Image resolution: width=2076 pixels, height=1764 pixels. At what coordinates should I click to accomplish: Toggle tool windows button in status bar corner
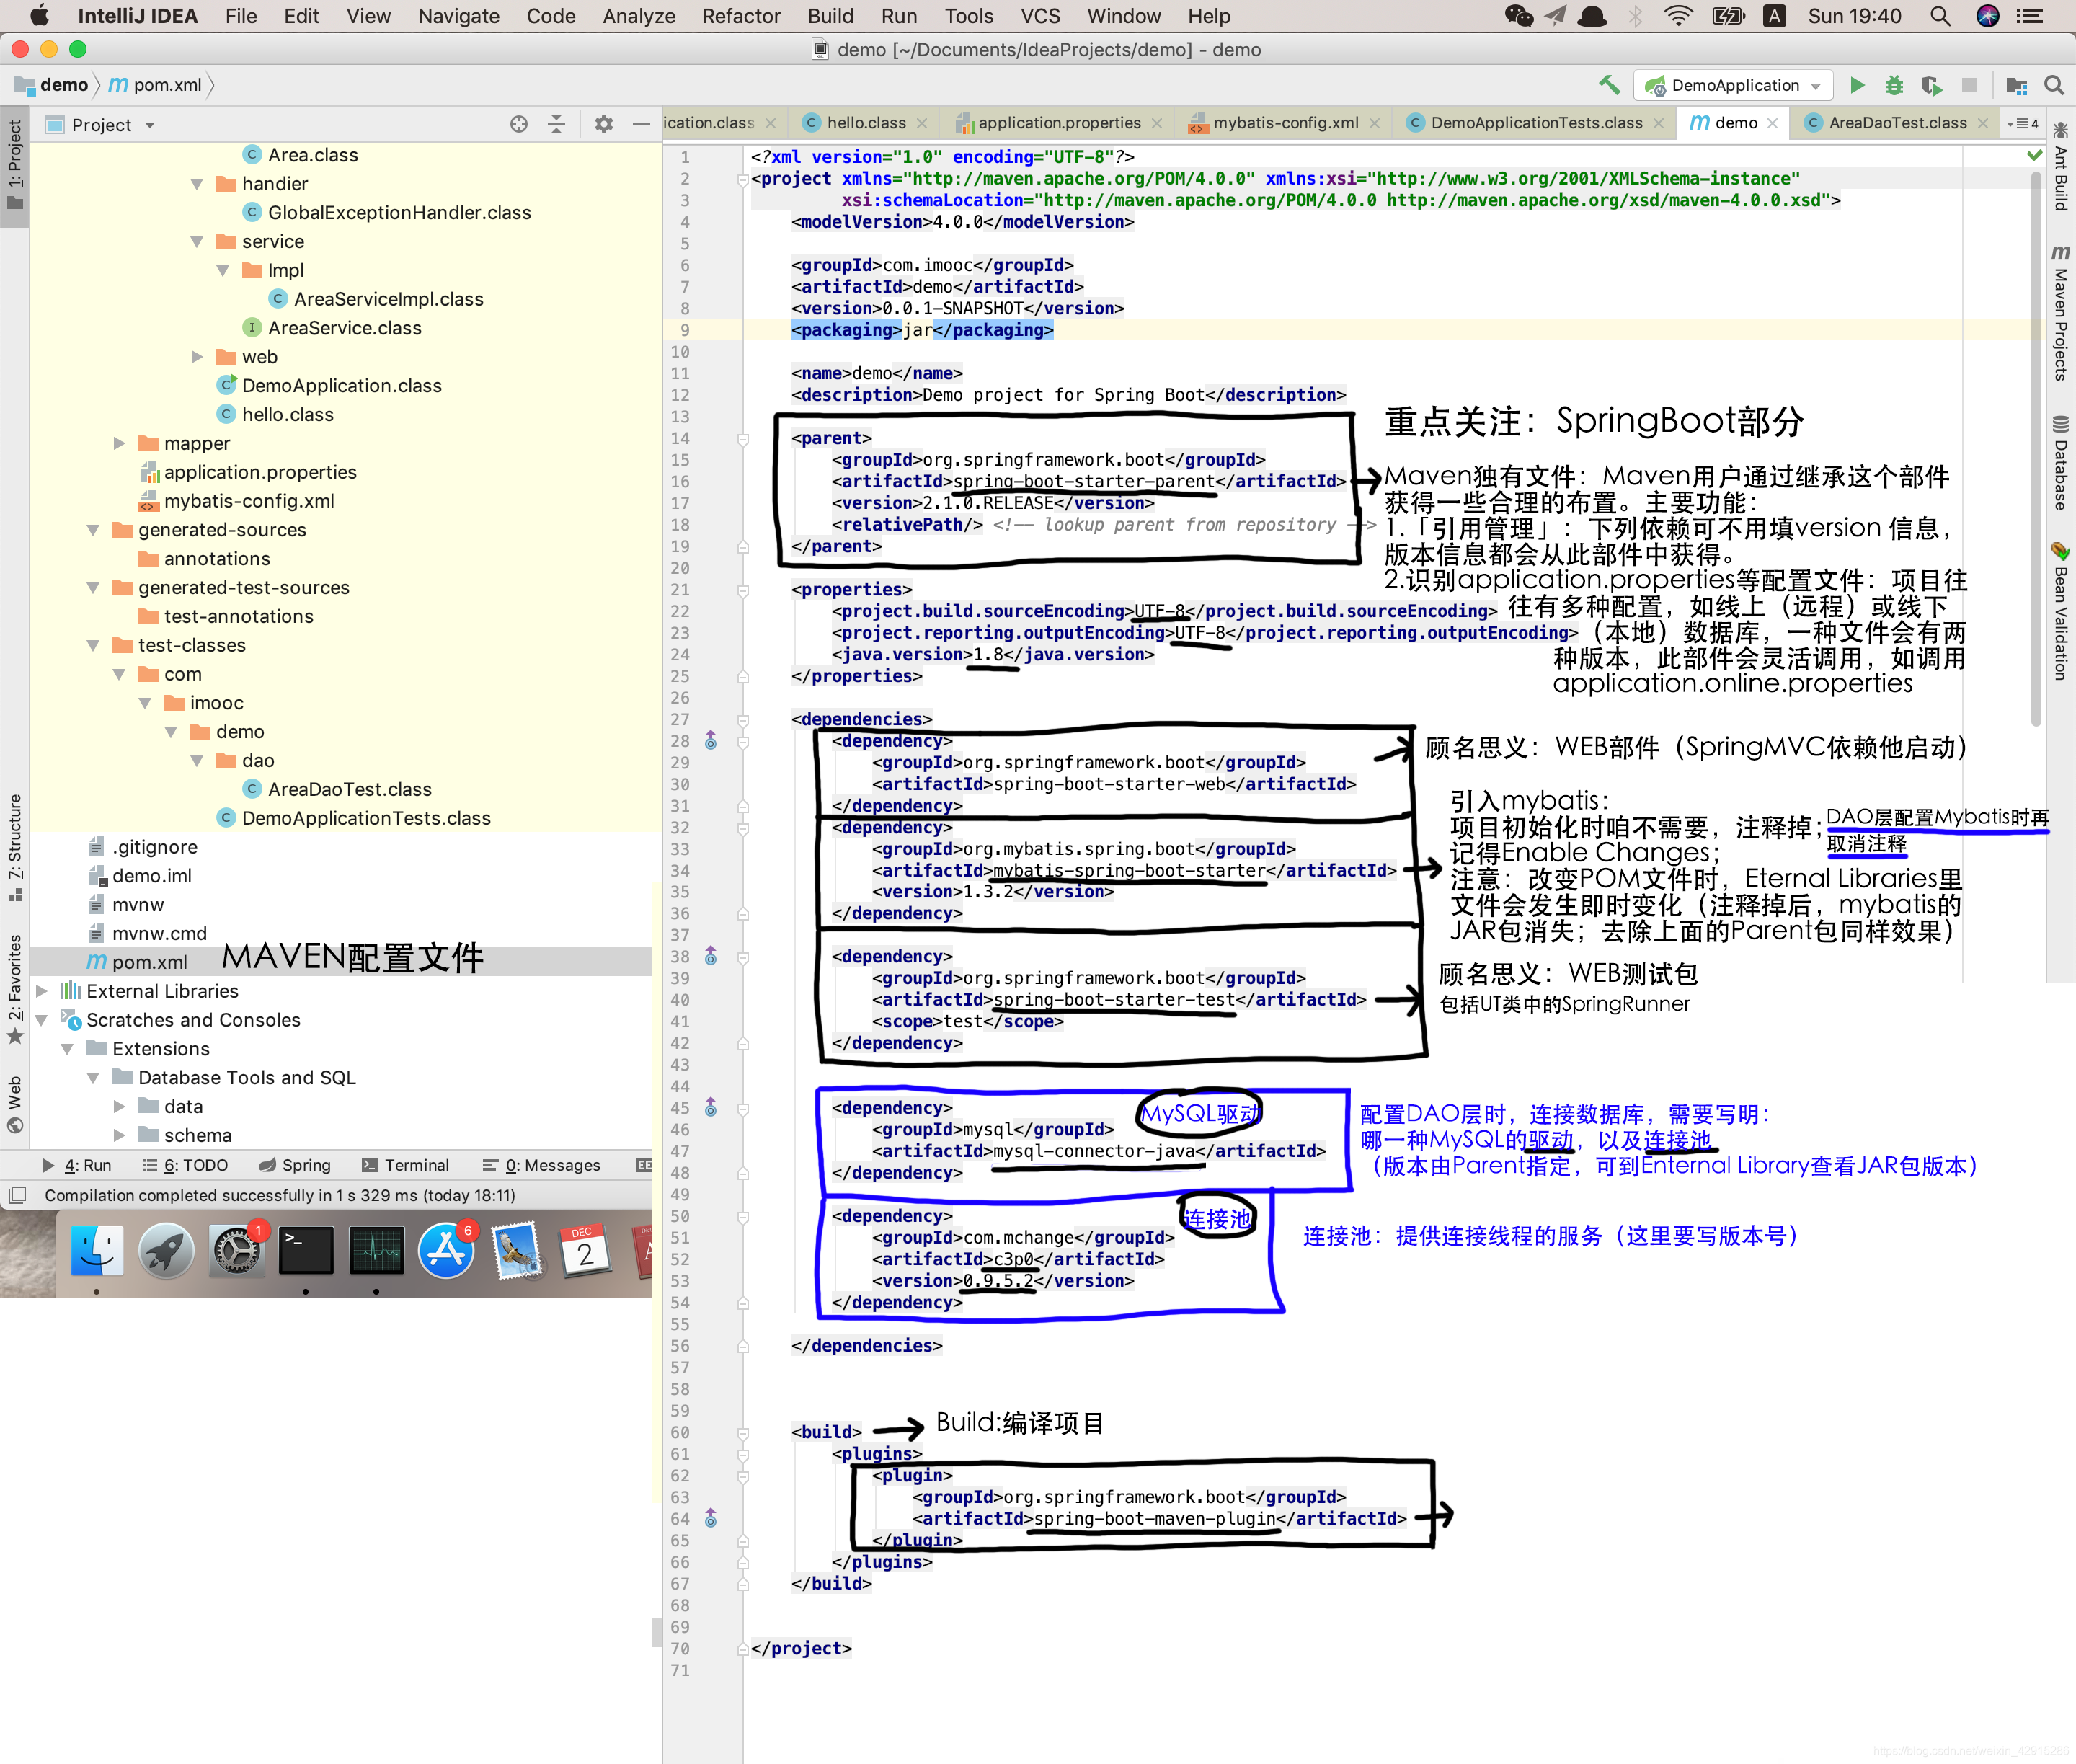(17, 1195)
